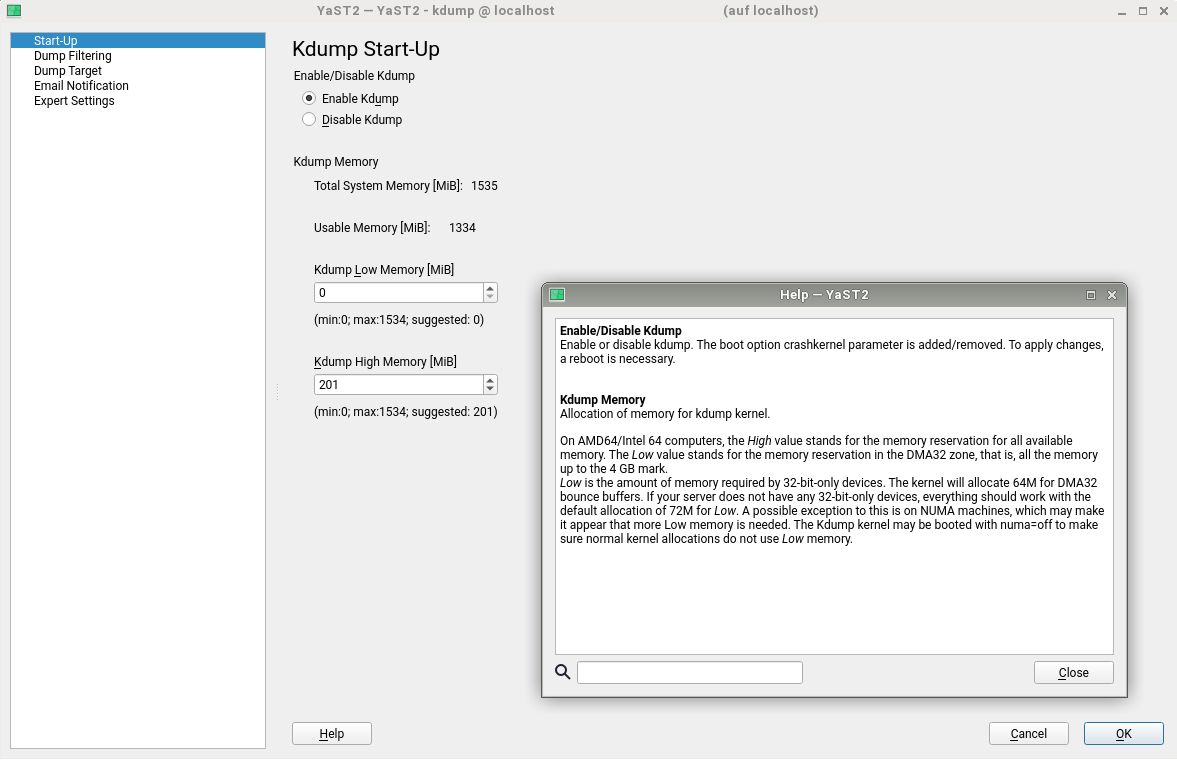
Task: Open the Dump Target section
Action: coord(68,71)
